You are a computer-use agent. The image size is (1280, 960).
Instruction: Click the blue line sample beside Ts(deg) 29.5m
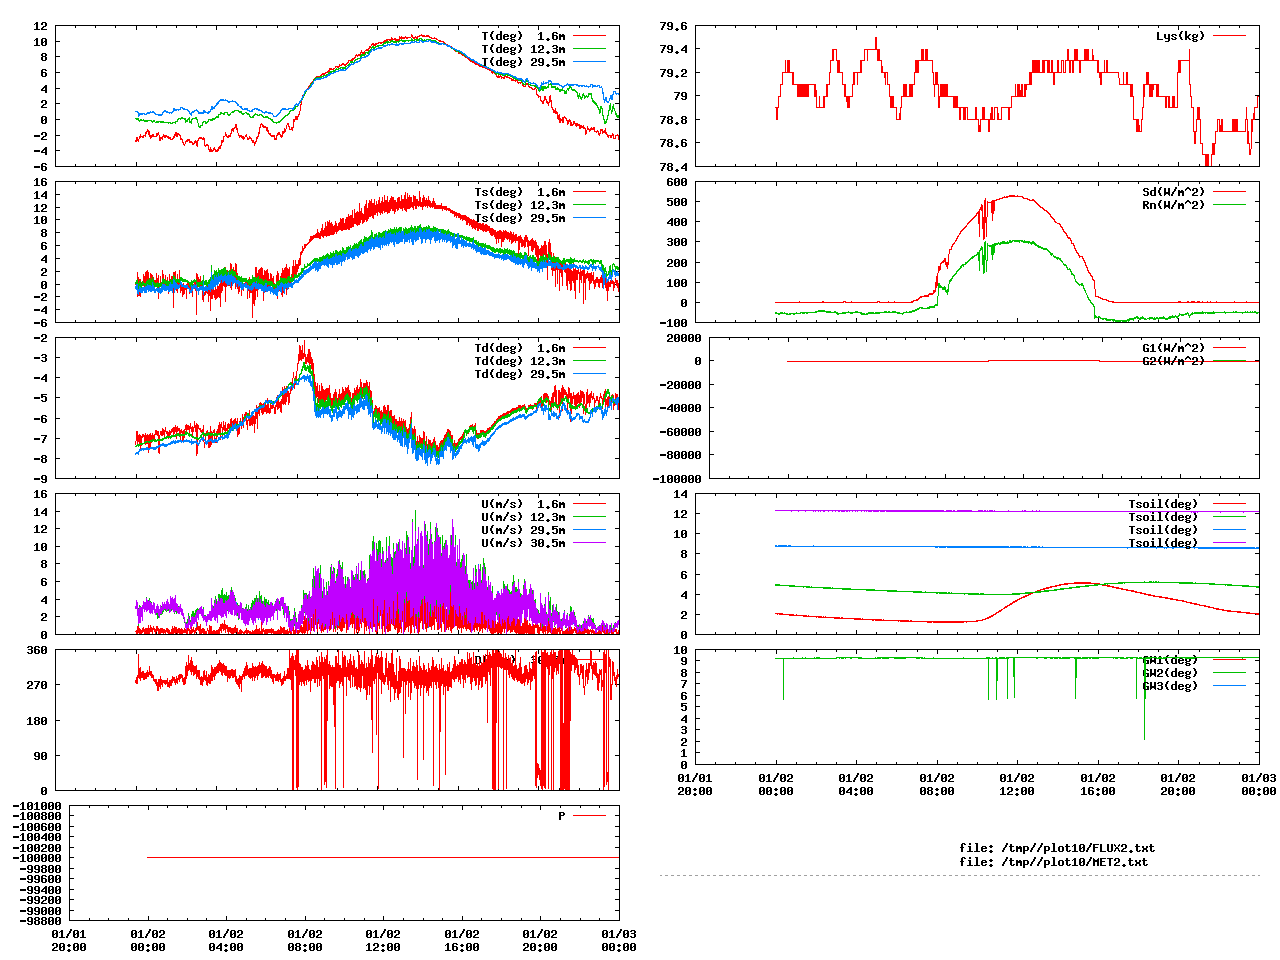(589, 218)
